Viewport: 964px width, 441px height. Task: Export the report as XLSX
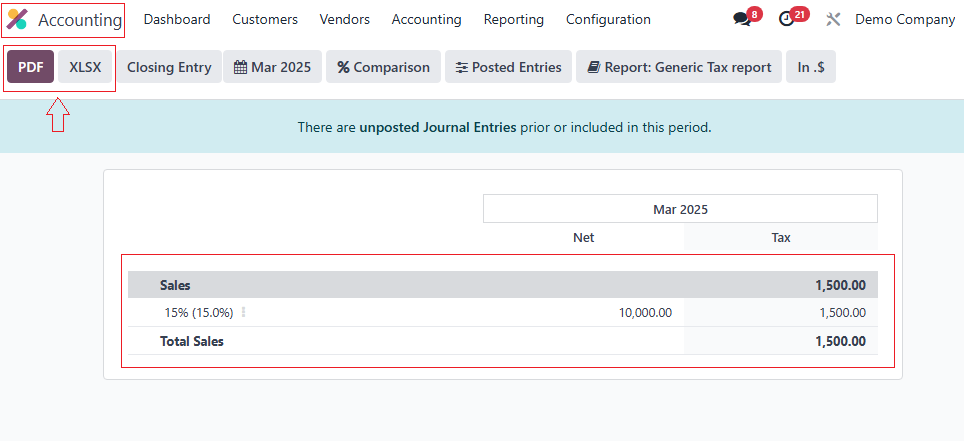[x=85, y=67]
